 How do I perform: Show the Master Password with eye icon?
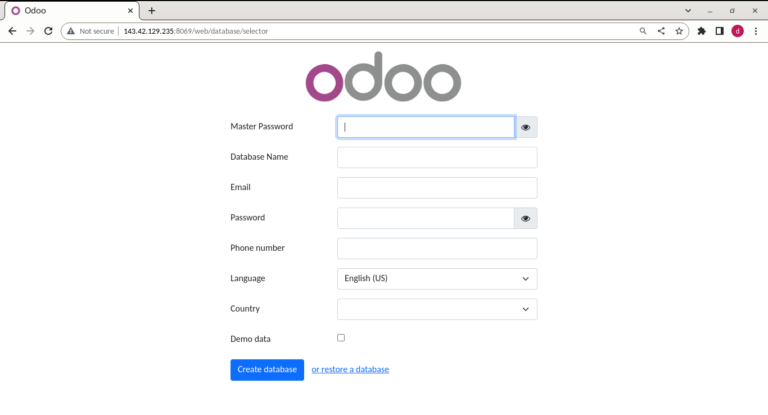[526, 127]
